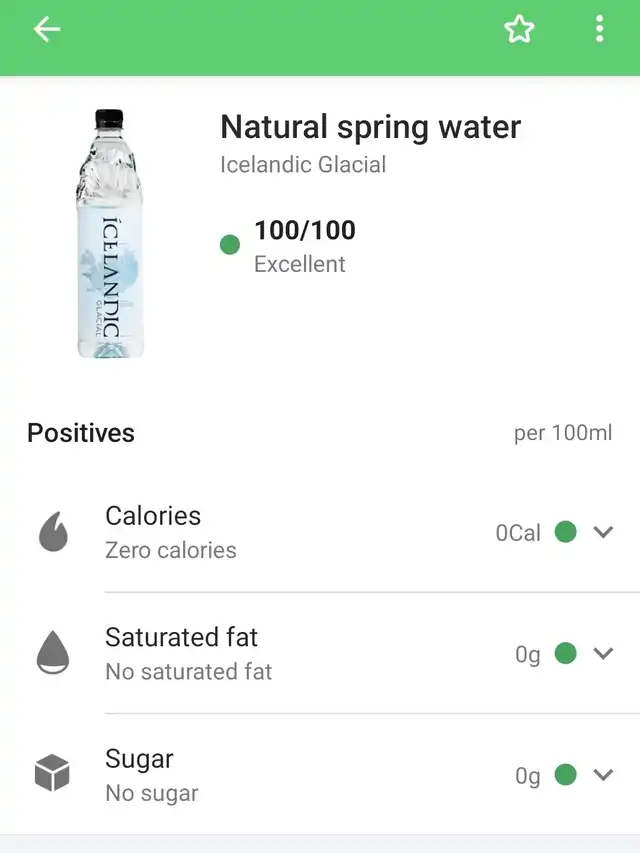640x853 pixels.
Task: Tap the per 100ml unit label
Action: point(563,434)
